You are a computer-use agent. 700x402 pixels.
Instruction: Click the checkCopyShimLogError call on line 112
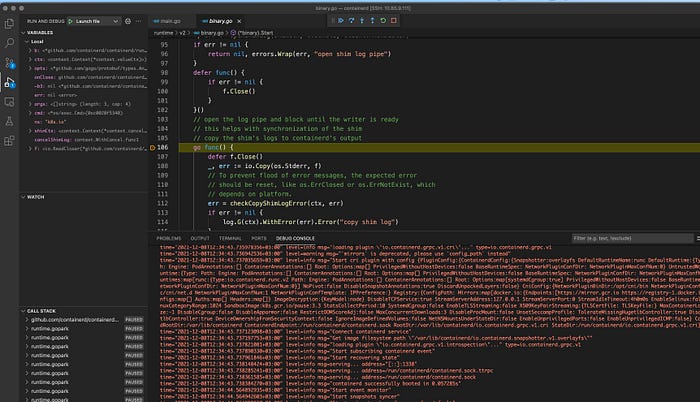pos(287,204)
